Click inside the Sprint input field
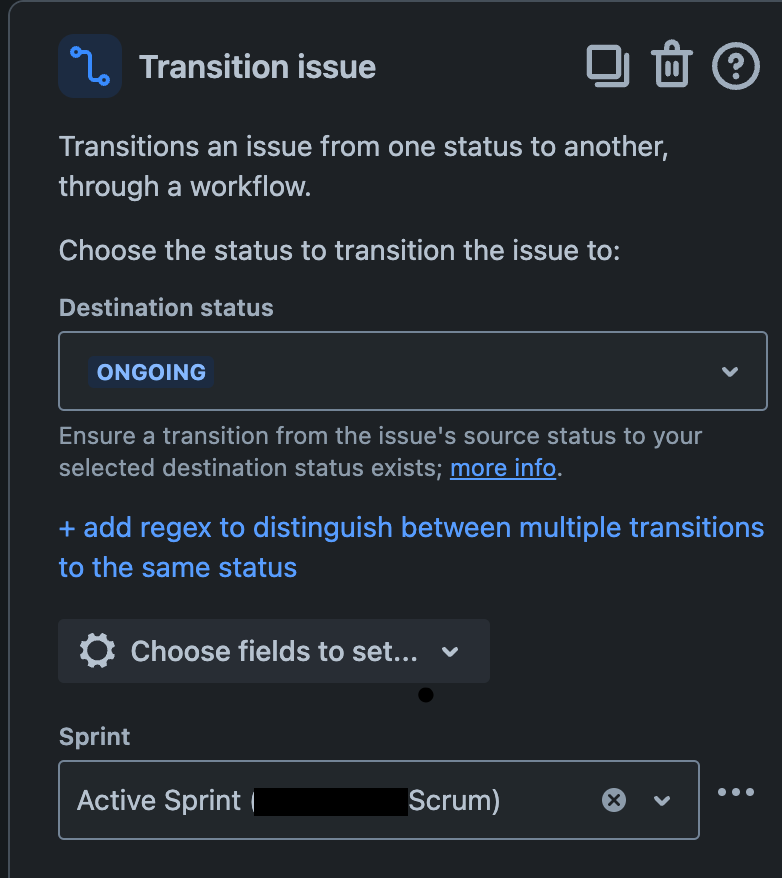 (300, 800)
